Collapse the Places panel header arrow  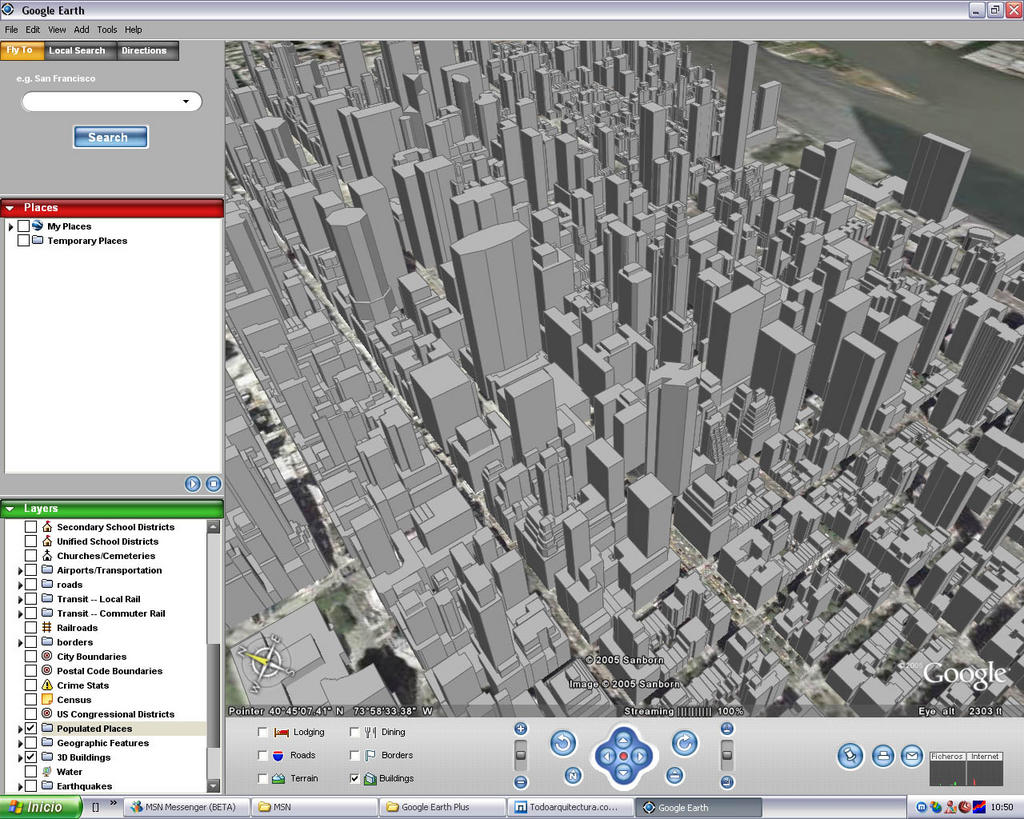[10, 208]
